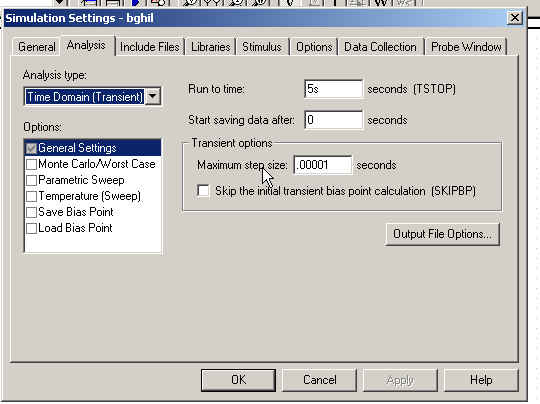Tick the Save Bias Point checkbox
Screen dimensions: 540x404
[x=31, y=212]
